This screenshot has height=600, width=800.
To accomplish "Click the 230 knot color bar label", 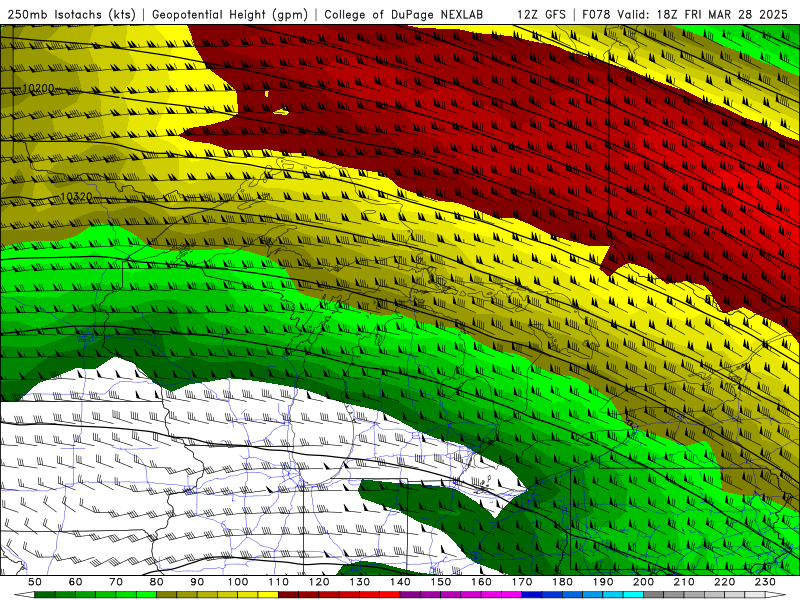I will coord(765,582).
